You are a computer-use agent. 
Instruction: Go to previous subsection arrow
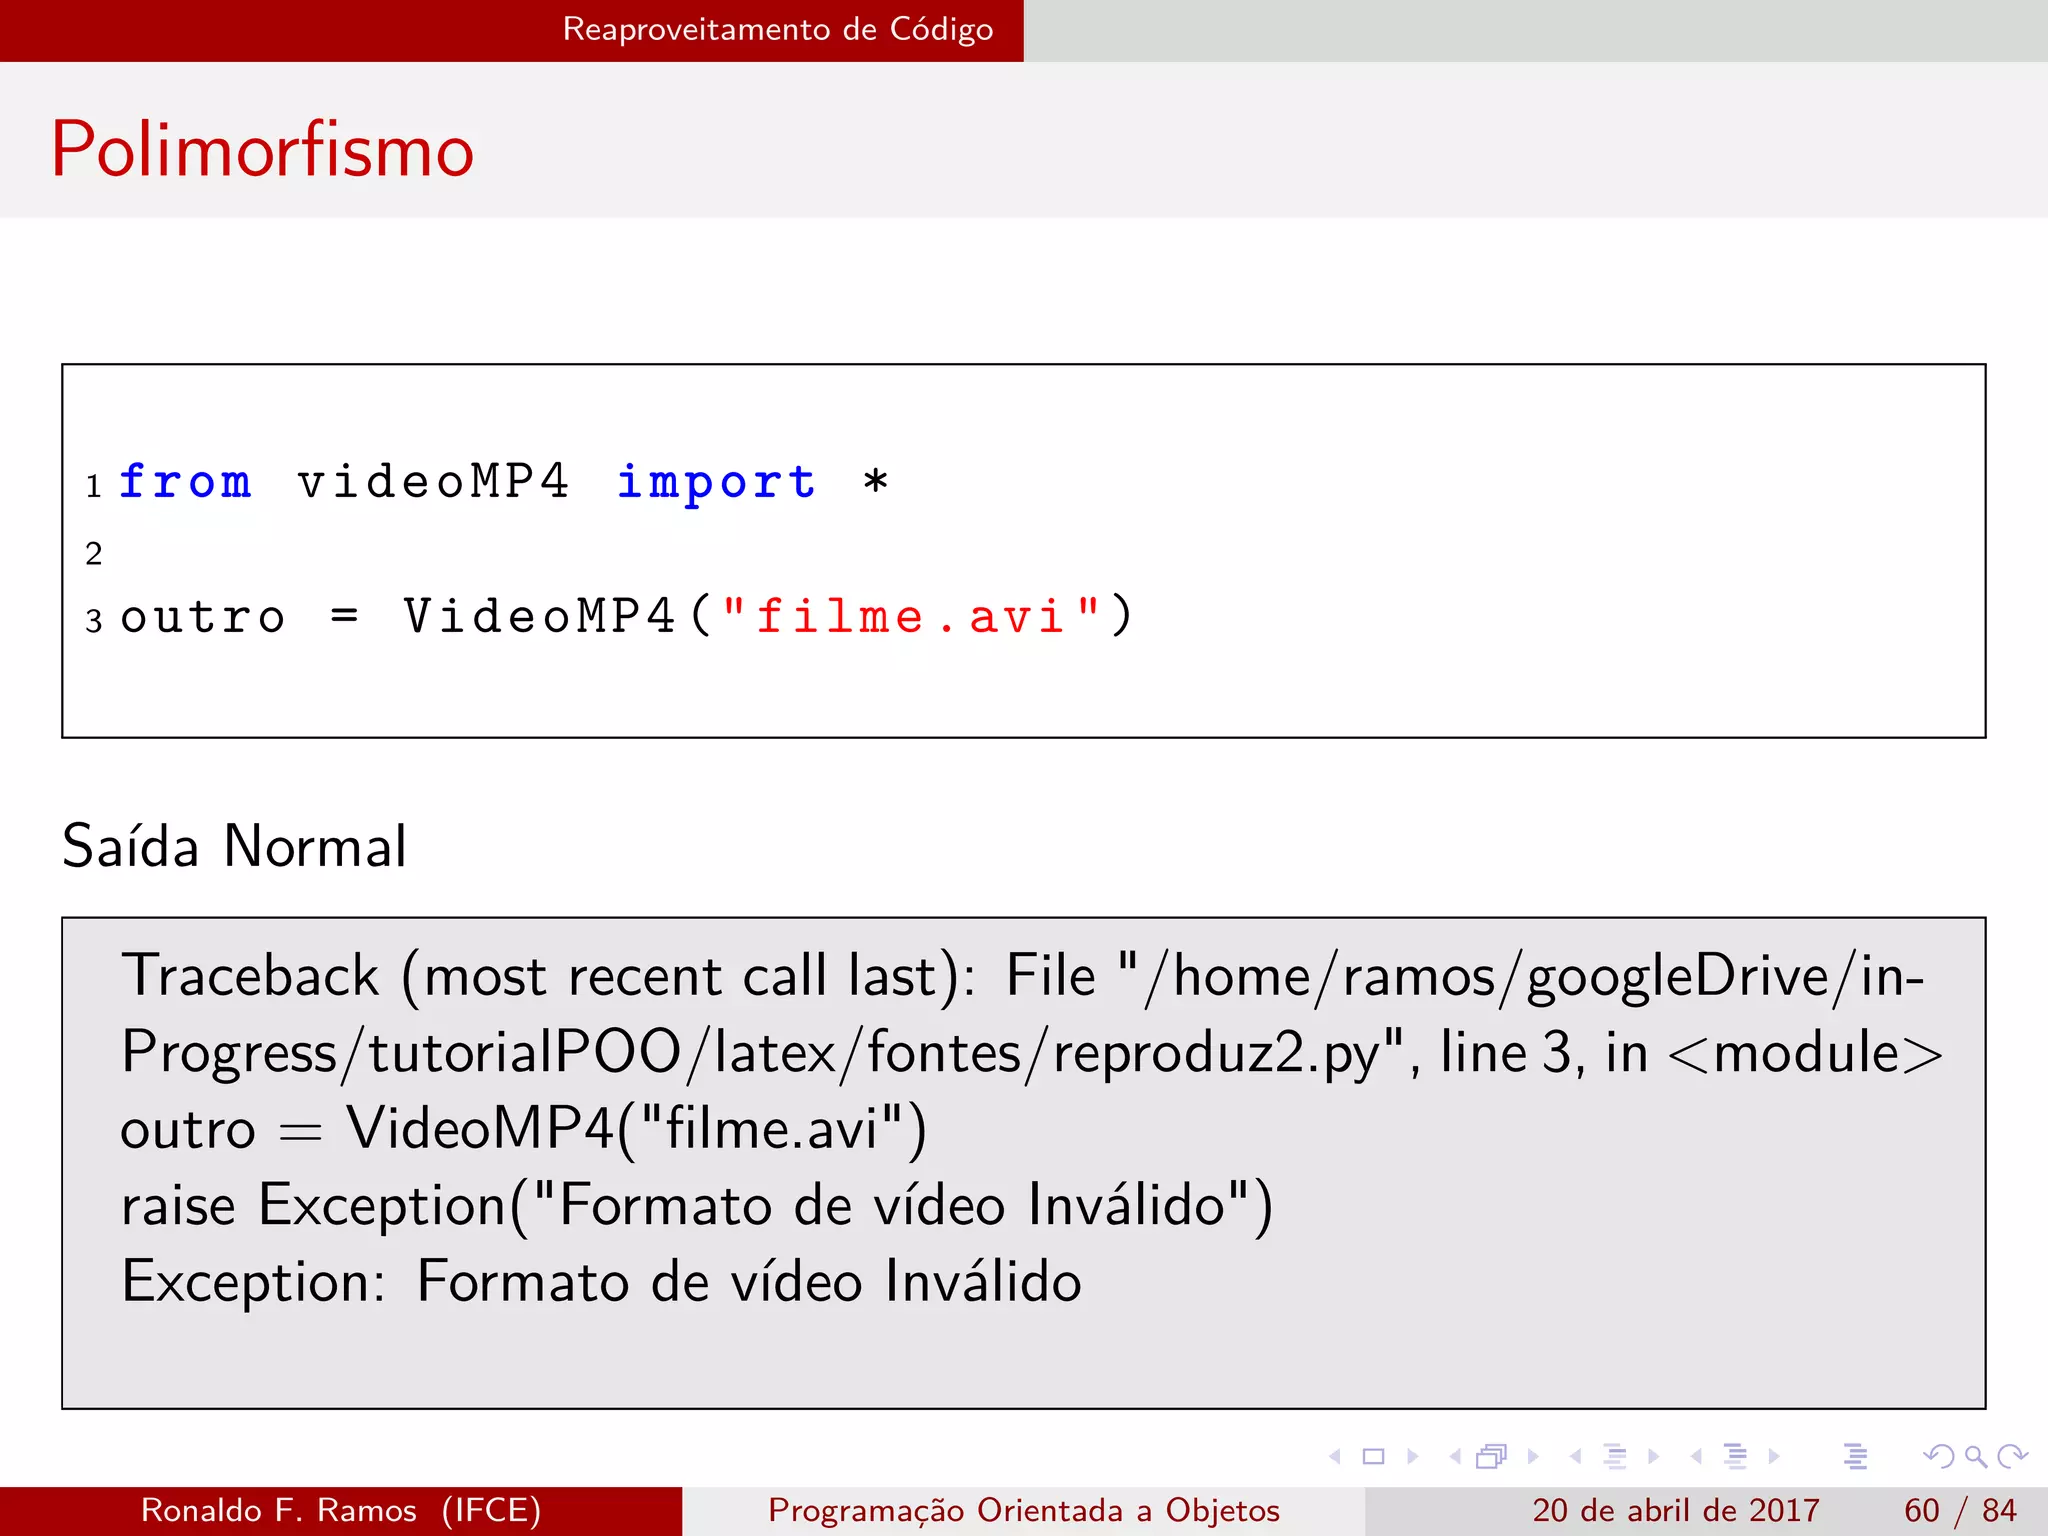[x=1576, y=1457]
